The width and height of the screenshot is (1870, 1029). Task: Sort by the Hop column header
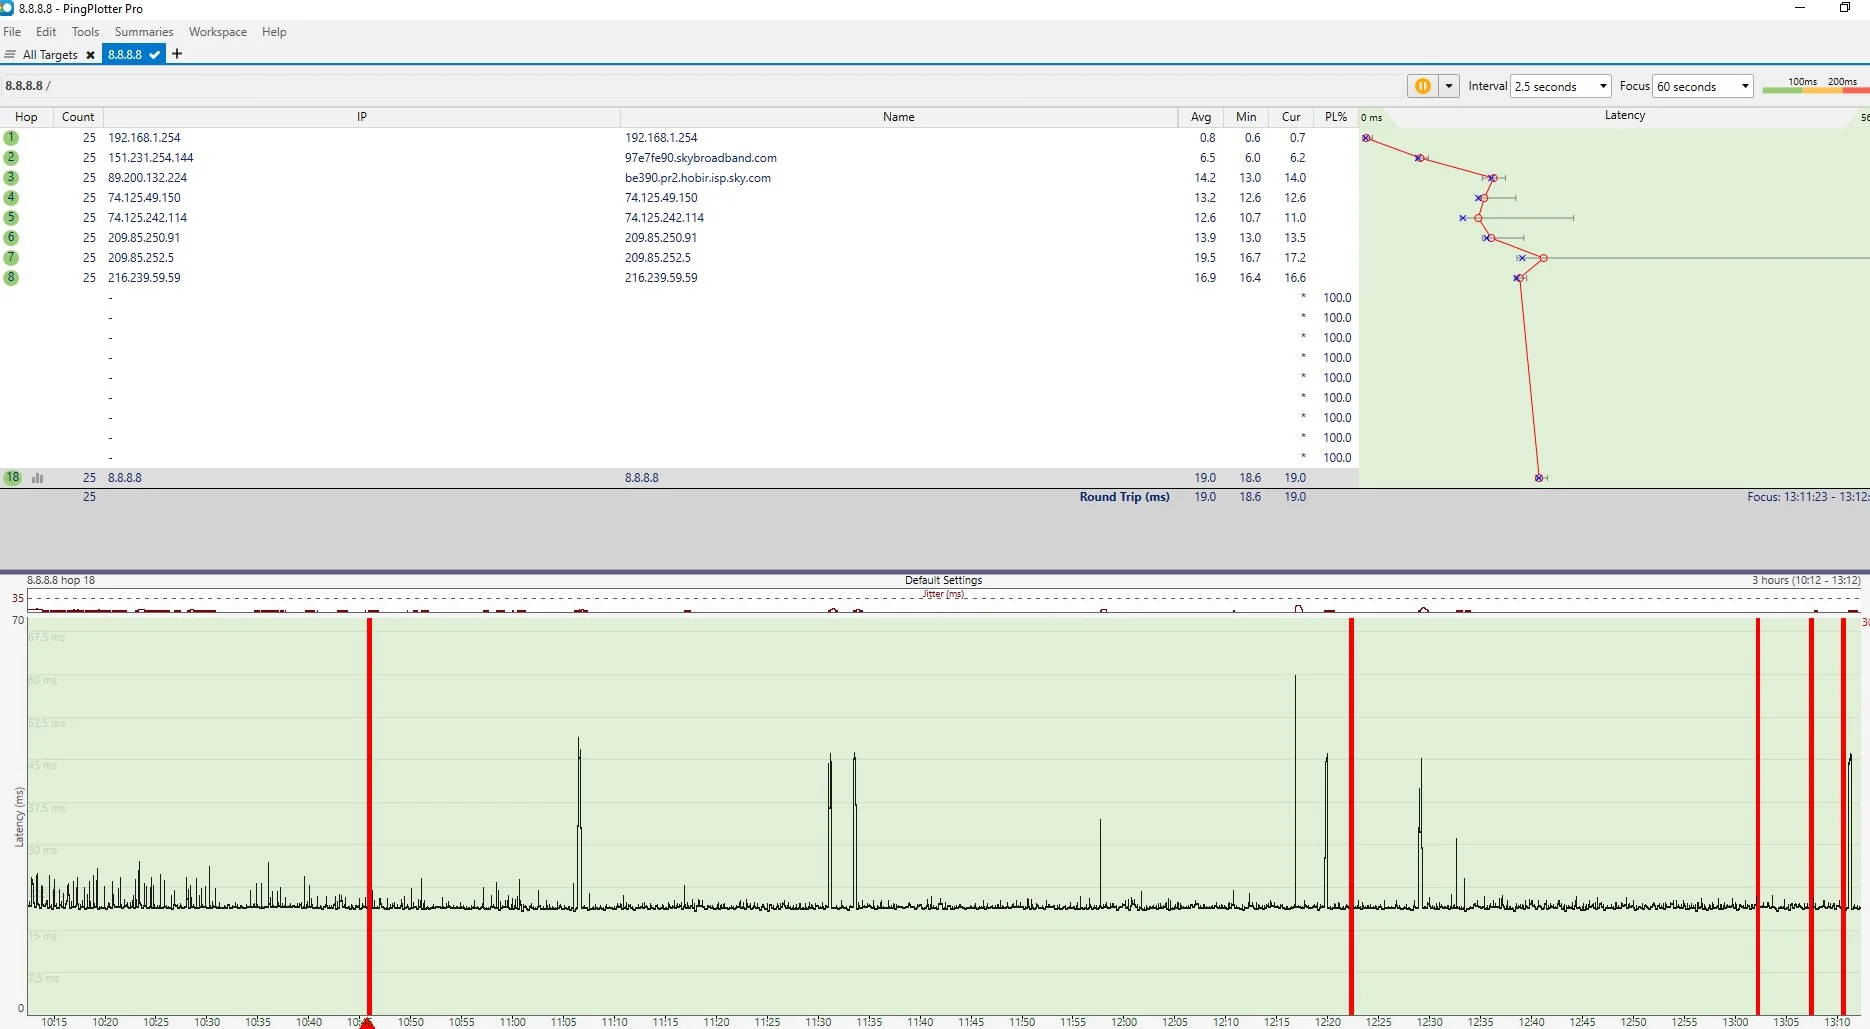[26, 117]
